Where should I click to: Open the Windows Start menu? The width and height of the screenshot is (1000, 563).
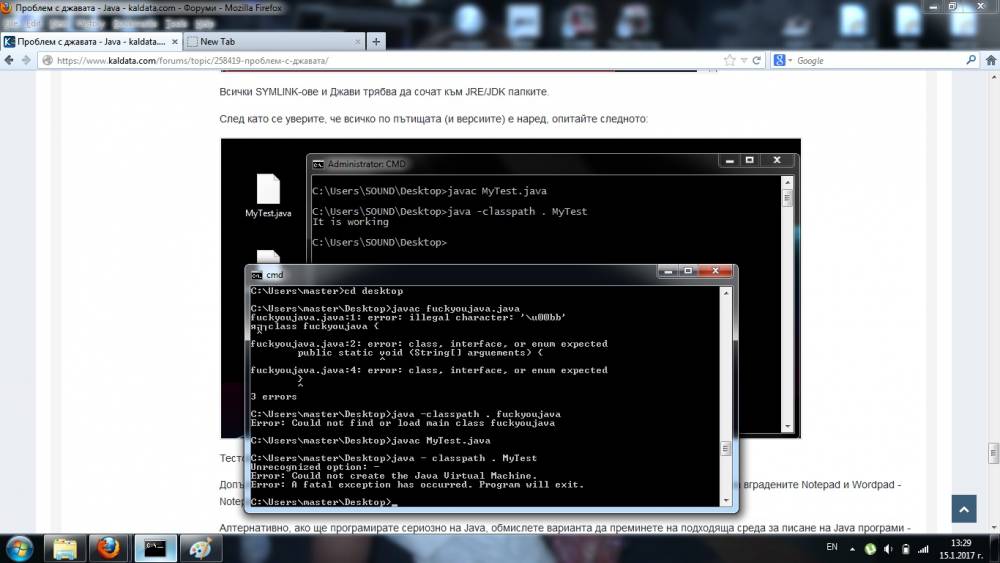click(19, 548)
